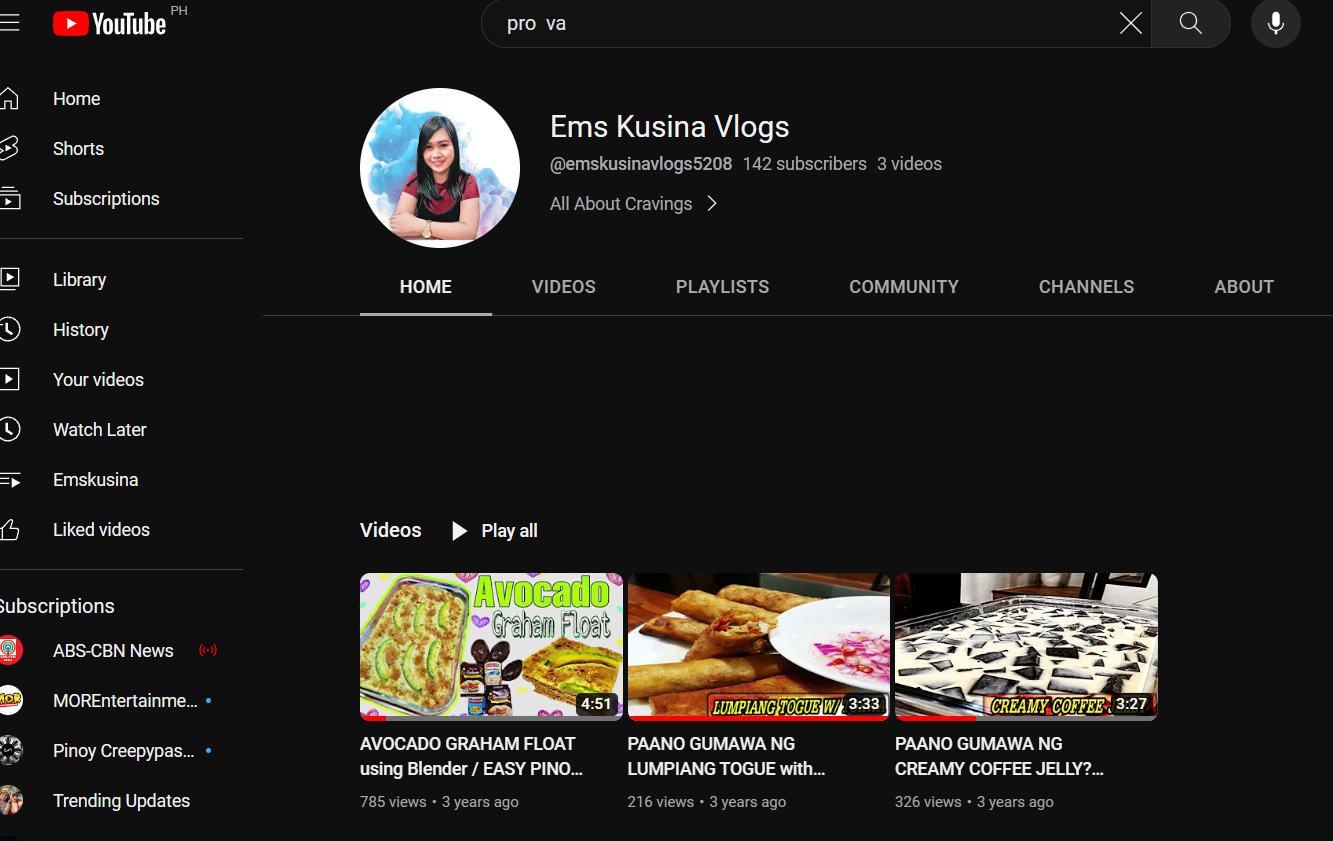Open the Pinoy Creepypasta subscription
1333x841 pixels.
[x=124, y=751]
